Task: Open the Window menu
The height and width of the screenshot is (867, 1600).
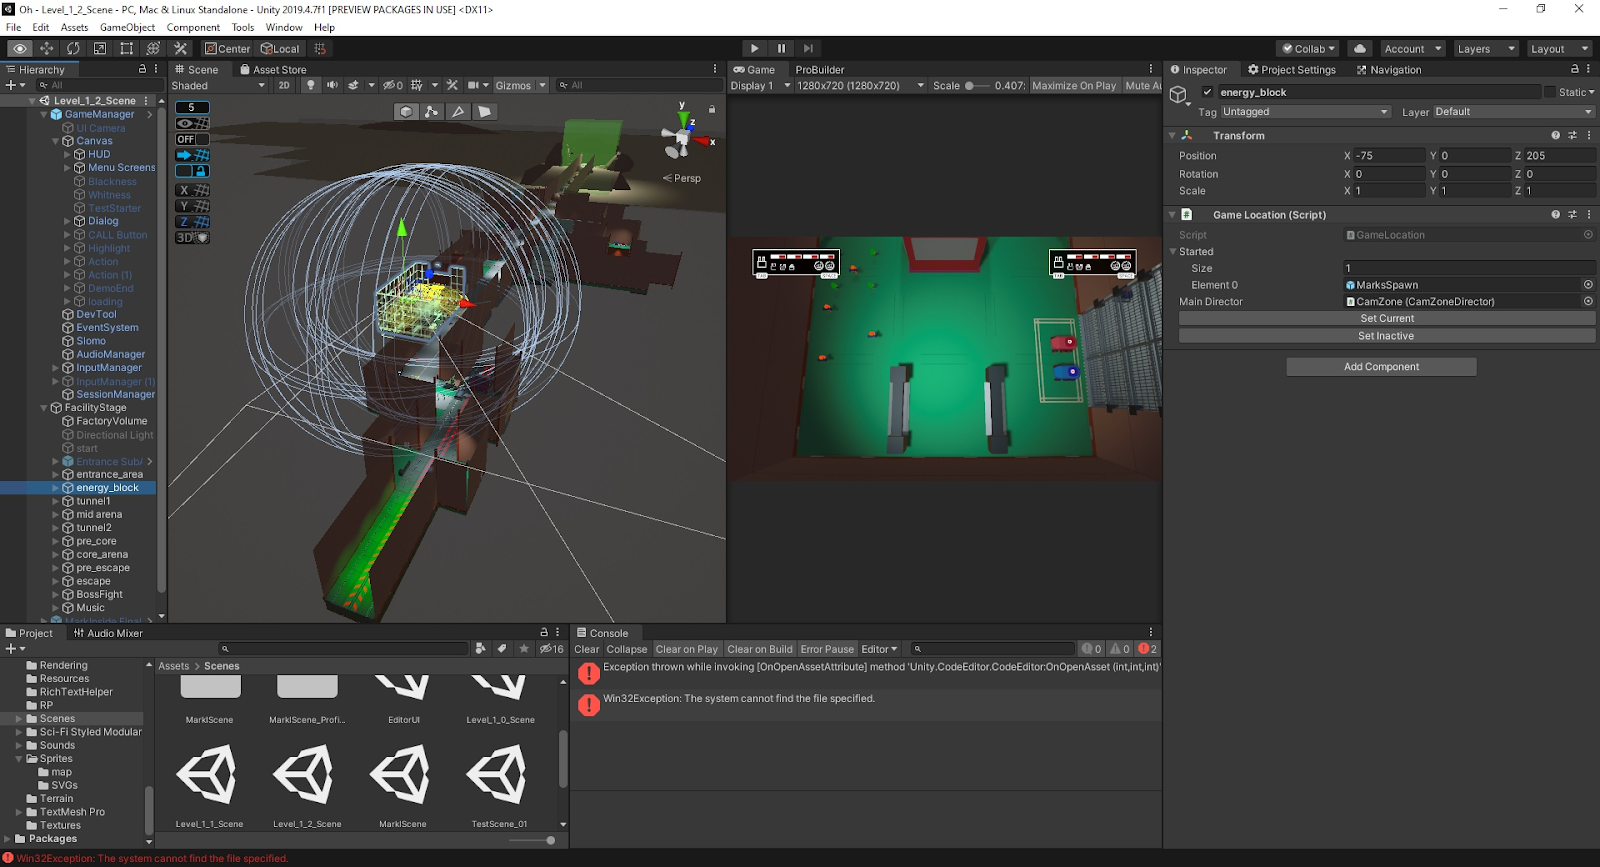Action: pyautogui.click(x=284, y=27)
